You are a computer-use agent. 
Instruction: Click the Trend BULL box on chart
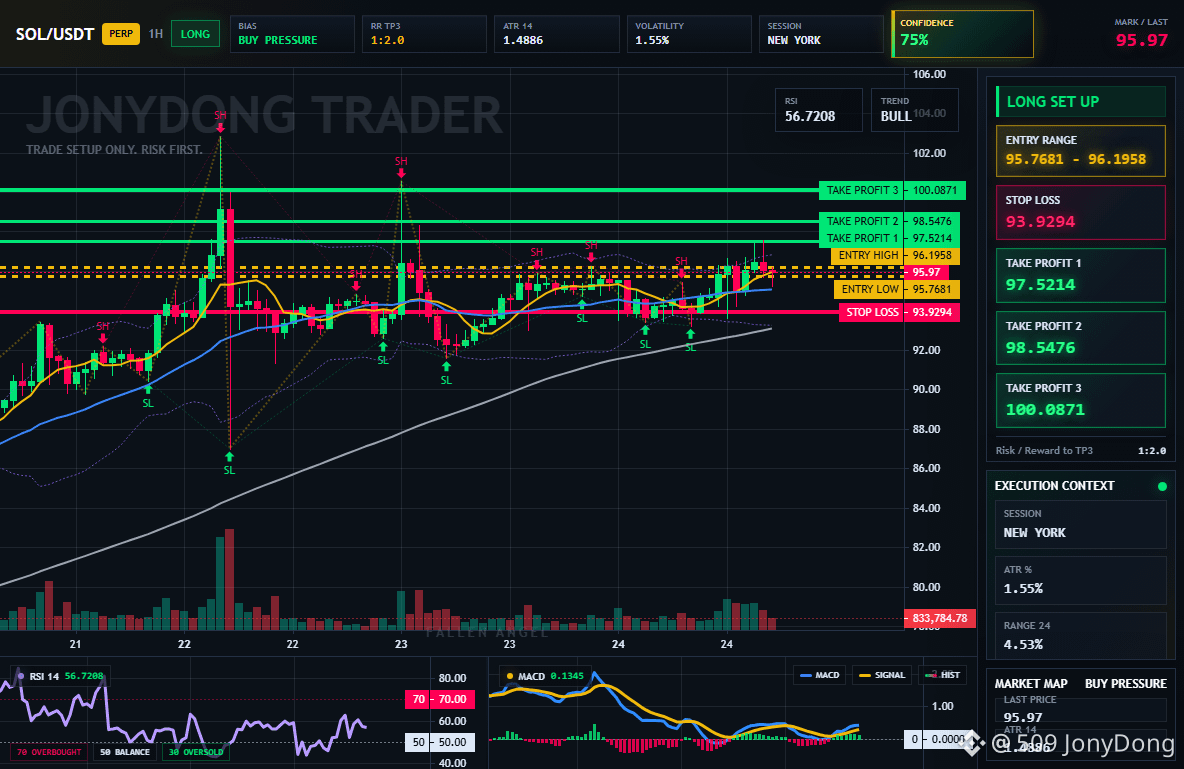914,110
